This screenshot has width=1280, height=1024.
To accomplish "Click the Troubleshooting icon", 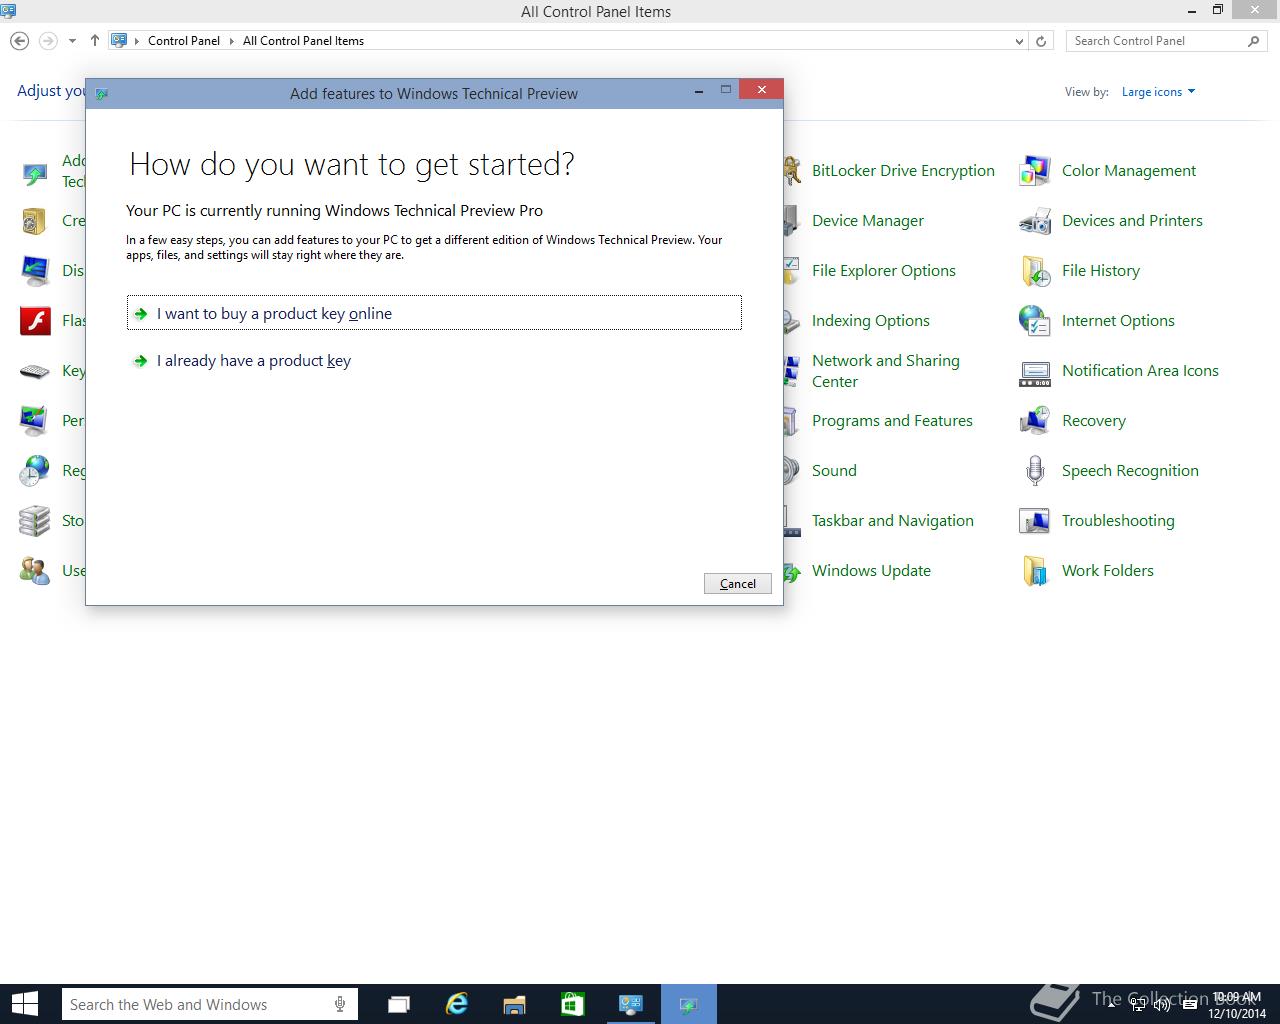I will tap(1034, 521).
